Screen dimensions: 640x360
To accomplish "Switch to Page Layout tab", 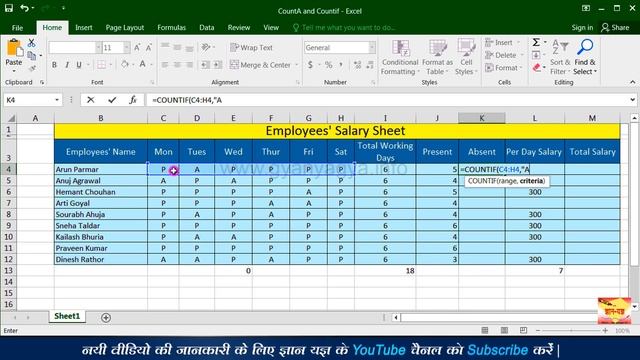I will pyautogui.click(x=124, y=27).
